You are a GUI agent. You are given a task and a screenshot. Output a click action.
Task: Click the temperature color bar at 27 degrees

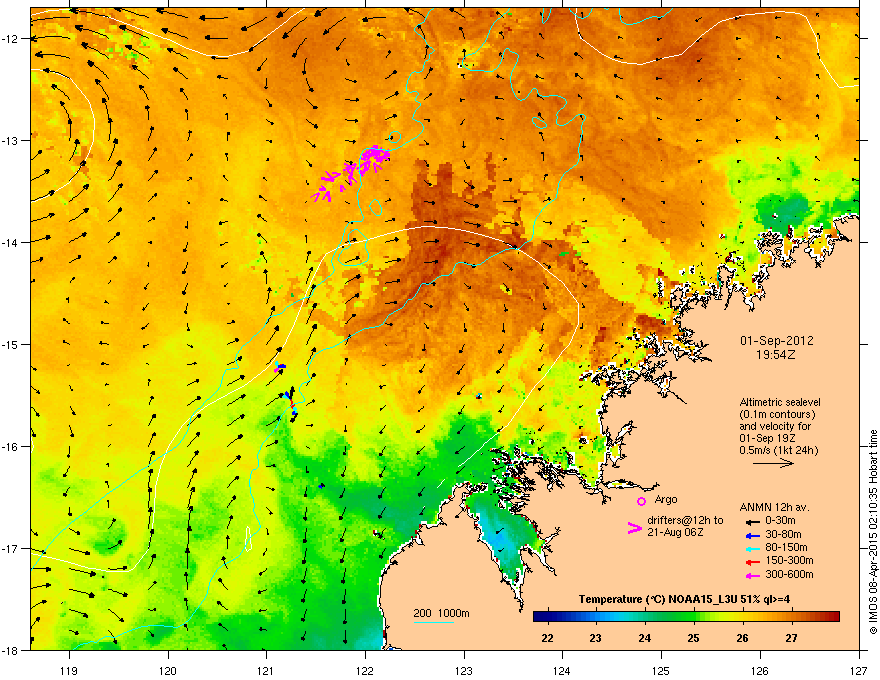tap(791, 617)
